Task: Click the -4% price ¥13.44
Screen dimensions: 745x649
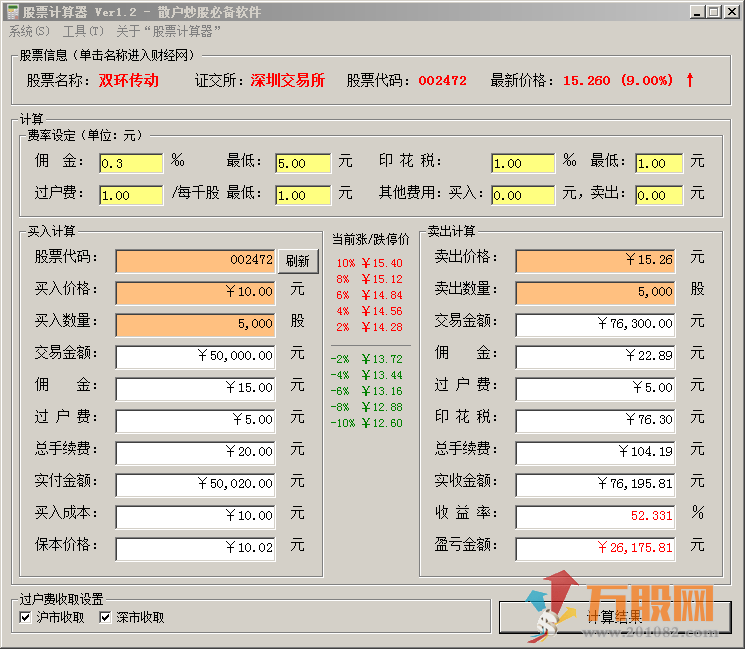Action: (382, 375)
